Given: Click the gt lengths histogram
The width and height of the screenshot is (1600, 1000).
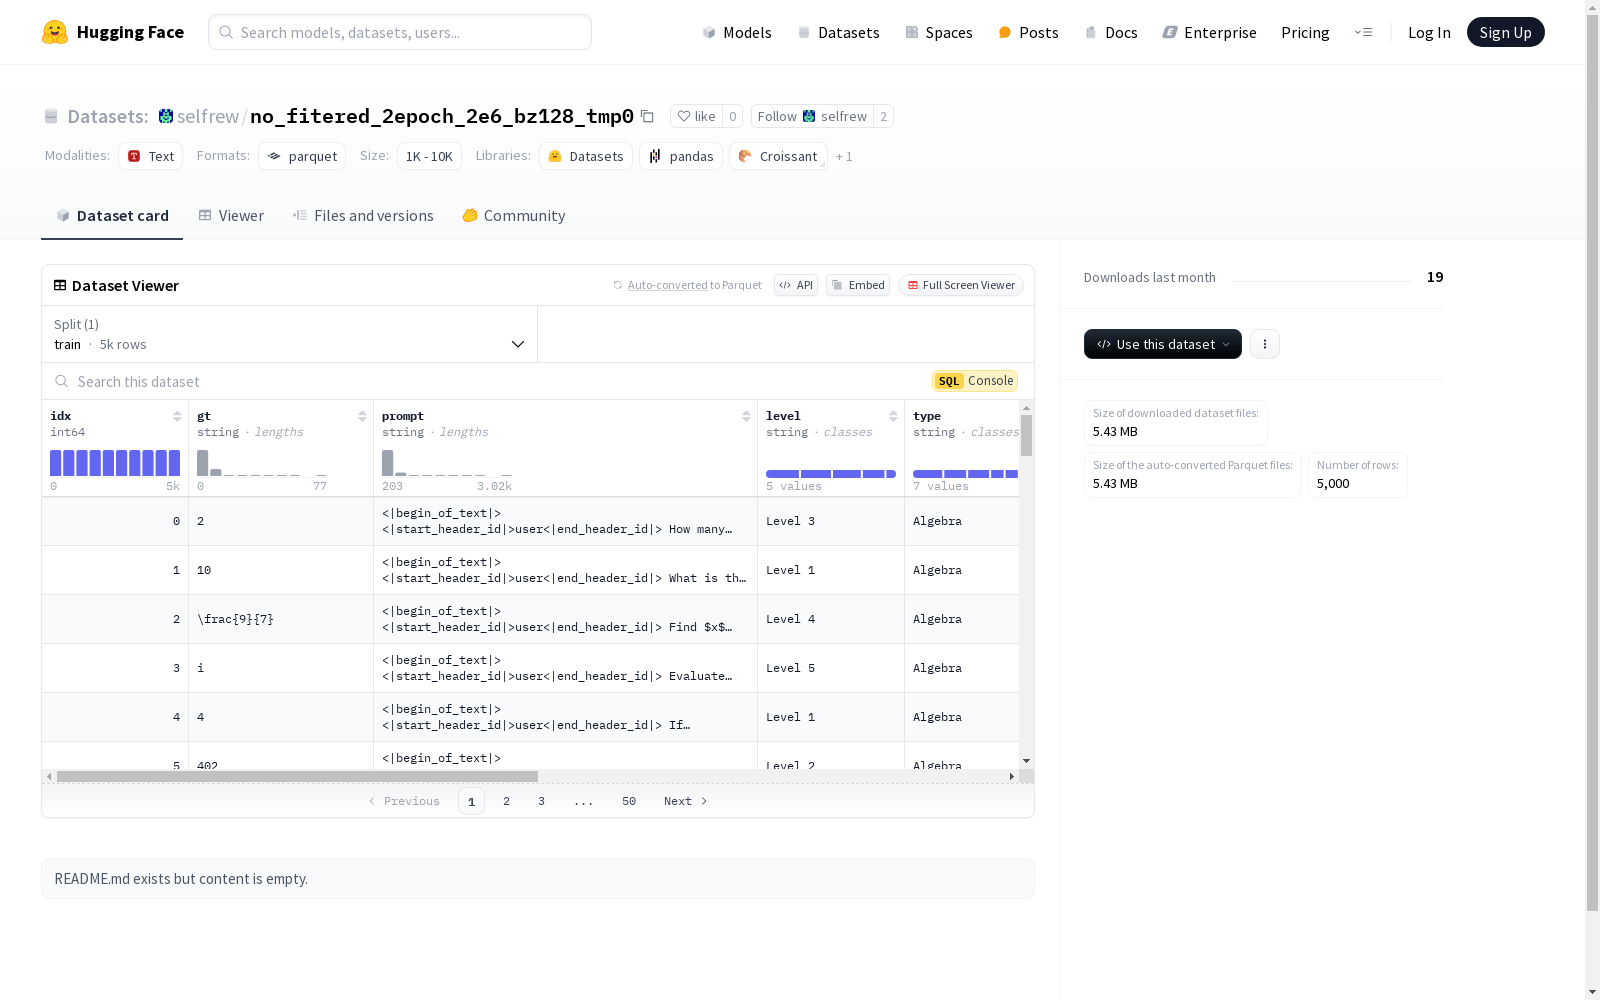Looking at the screenshot, I should pyautogui.click(x=262, y=463).
